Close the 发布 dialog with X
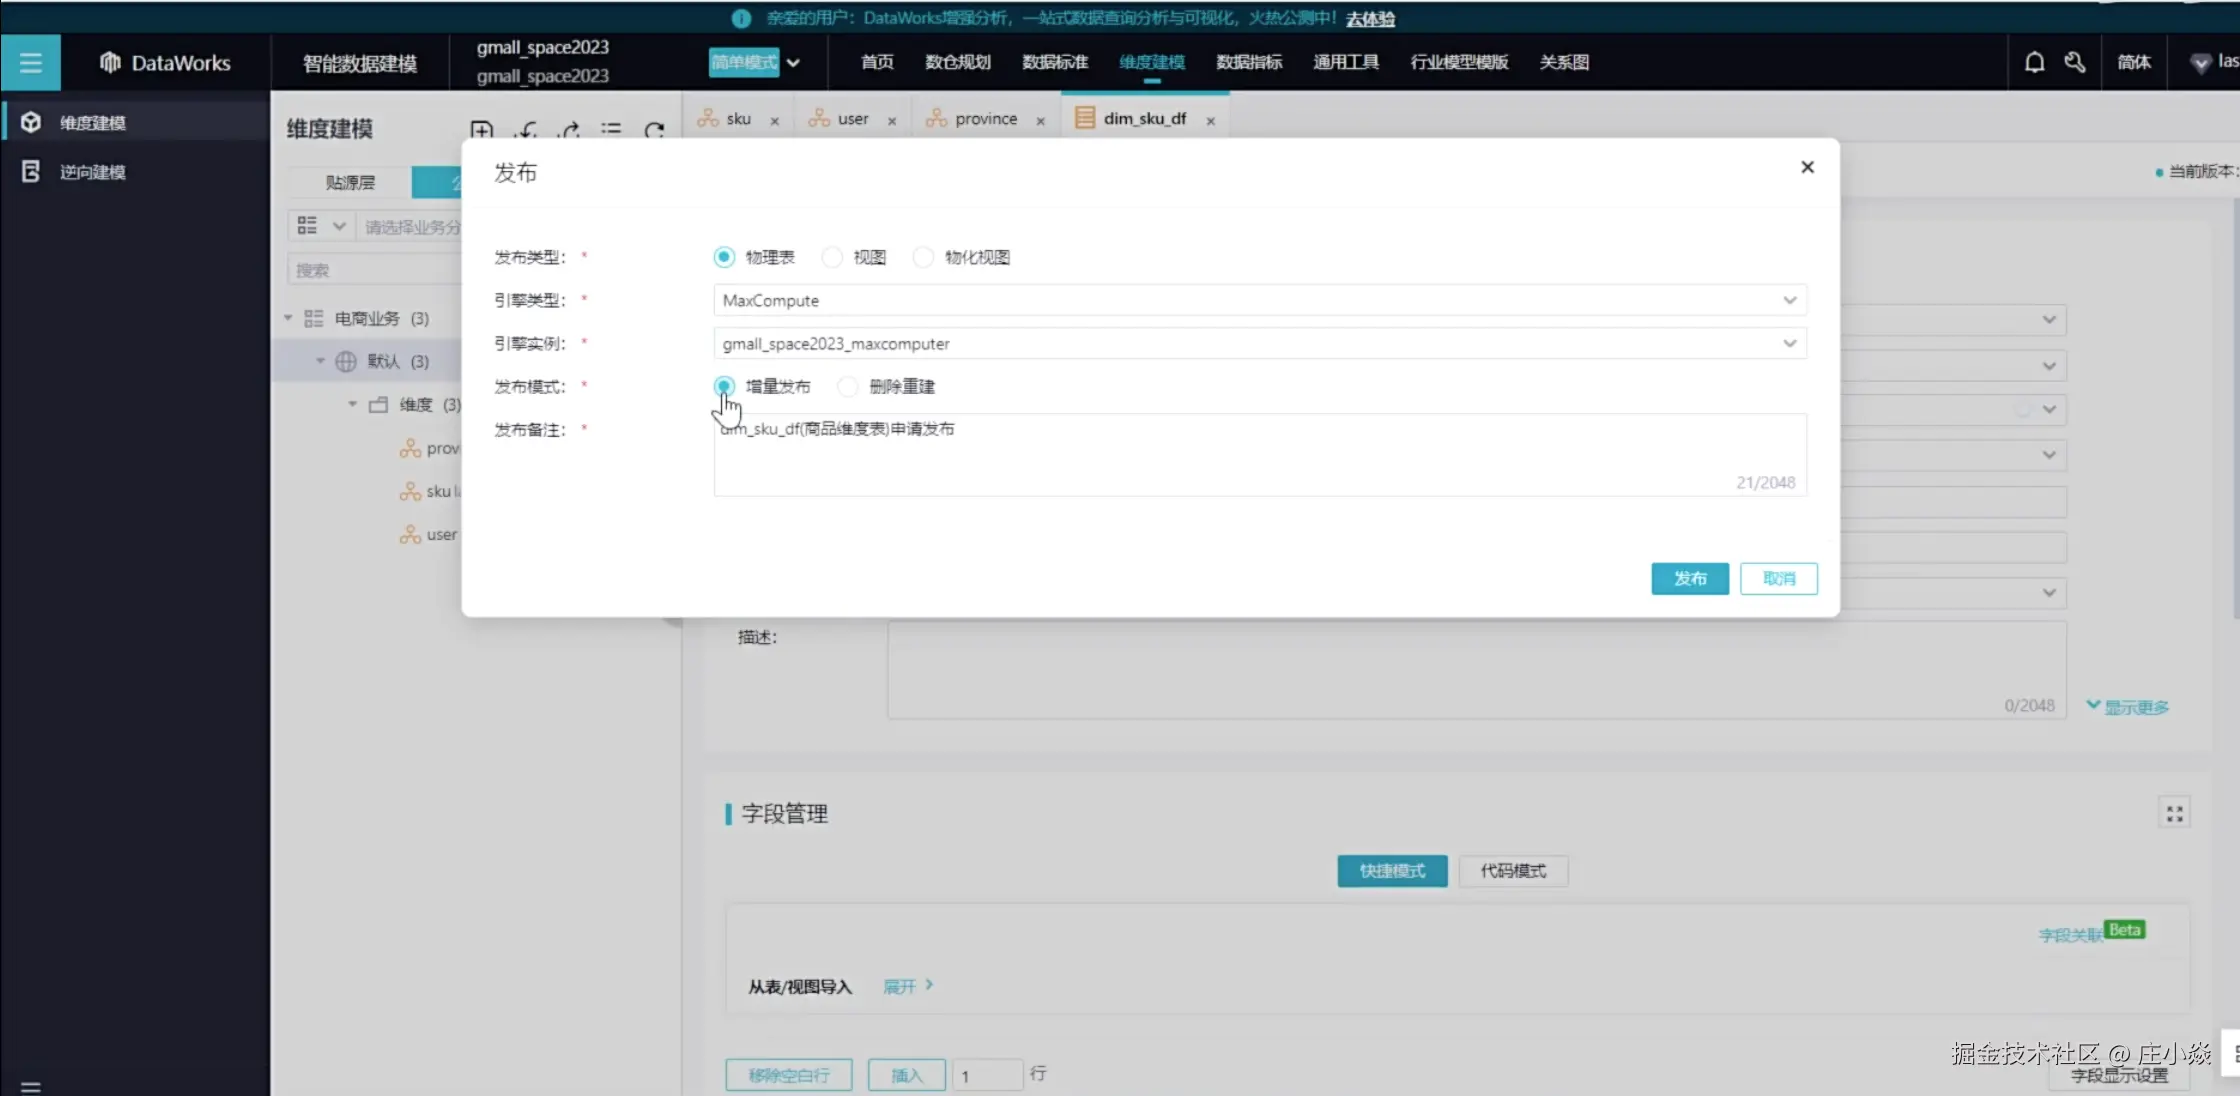Image resolution: width=2240 pixels, height=1096 pixels. [x=1807, y=167]
